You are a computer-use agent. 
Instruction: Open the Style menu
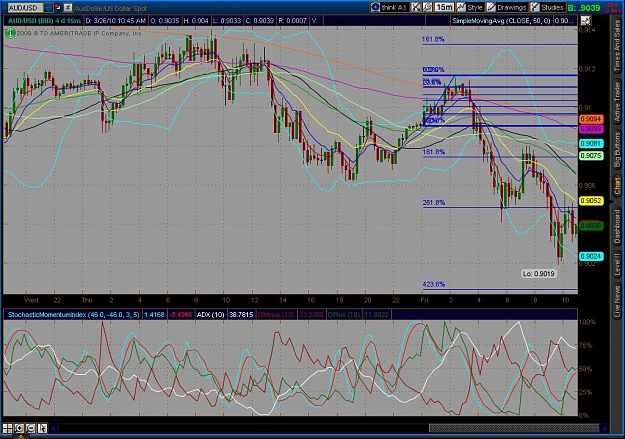[474, 7]
